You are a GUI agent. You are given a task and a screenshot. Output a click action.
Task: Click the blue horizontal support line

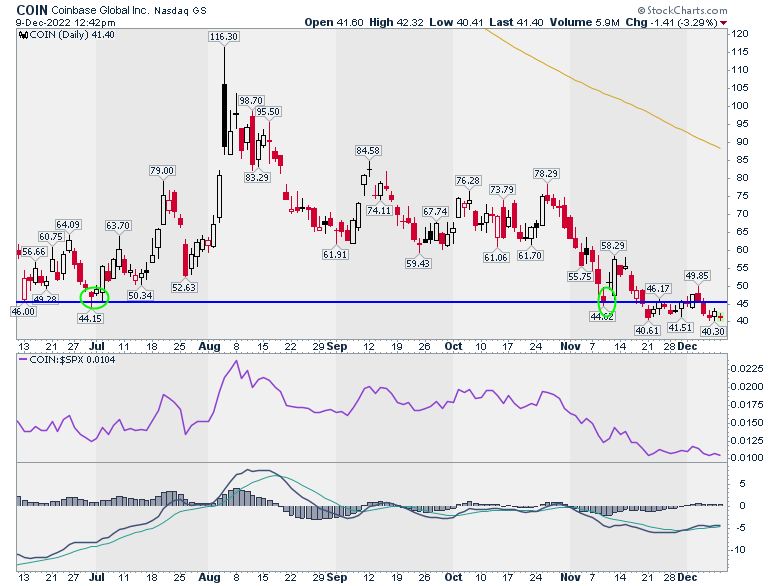click(372, 302)
